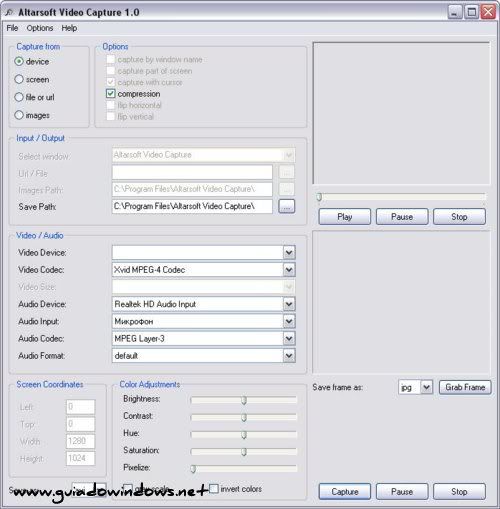Click the Brightness slider
The height and width of the screenshot is (509, 500).
coord(244,400)
